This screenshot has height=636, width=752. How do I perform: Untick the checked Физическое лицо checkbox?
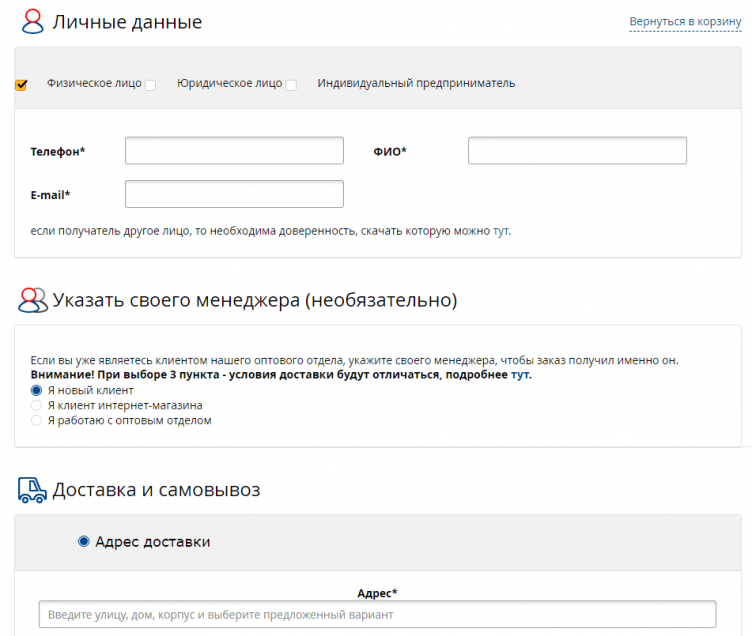21,85
